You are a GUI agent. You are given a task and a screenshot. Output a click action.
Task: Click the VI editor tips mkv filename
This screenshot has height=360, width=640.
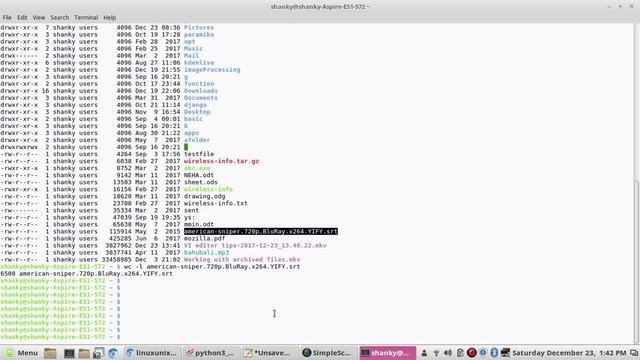point(255,246)
